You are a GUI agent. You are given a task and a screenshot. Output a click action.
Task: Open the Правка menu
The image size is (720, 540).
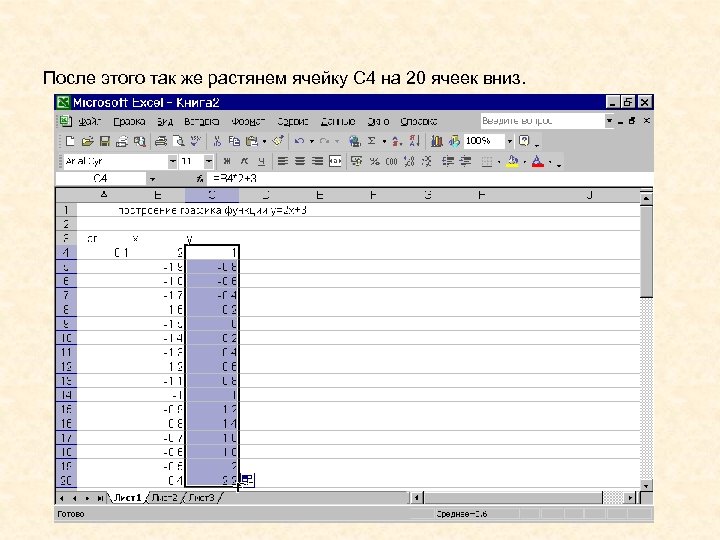pos(129,121)
